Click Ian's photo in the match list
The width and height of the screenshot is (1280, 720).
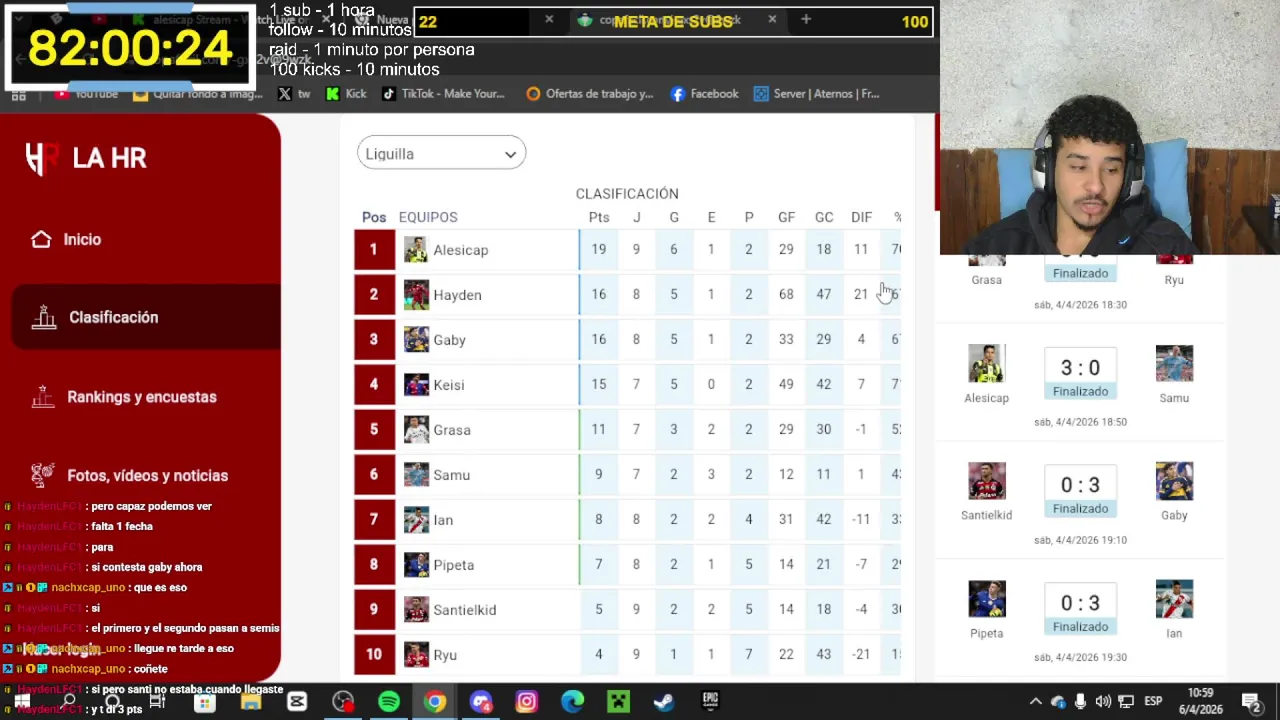[1174, 599]
